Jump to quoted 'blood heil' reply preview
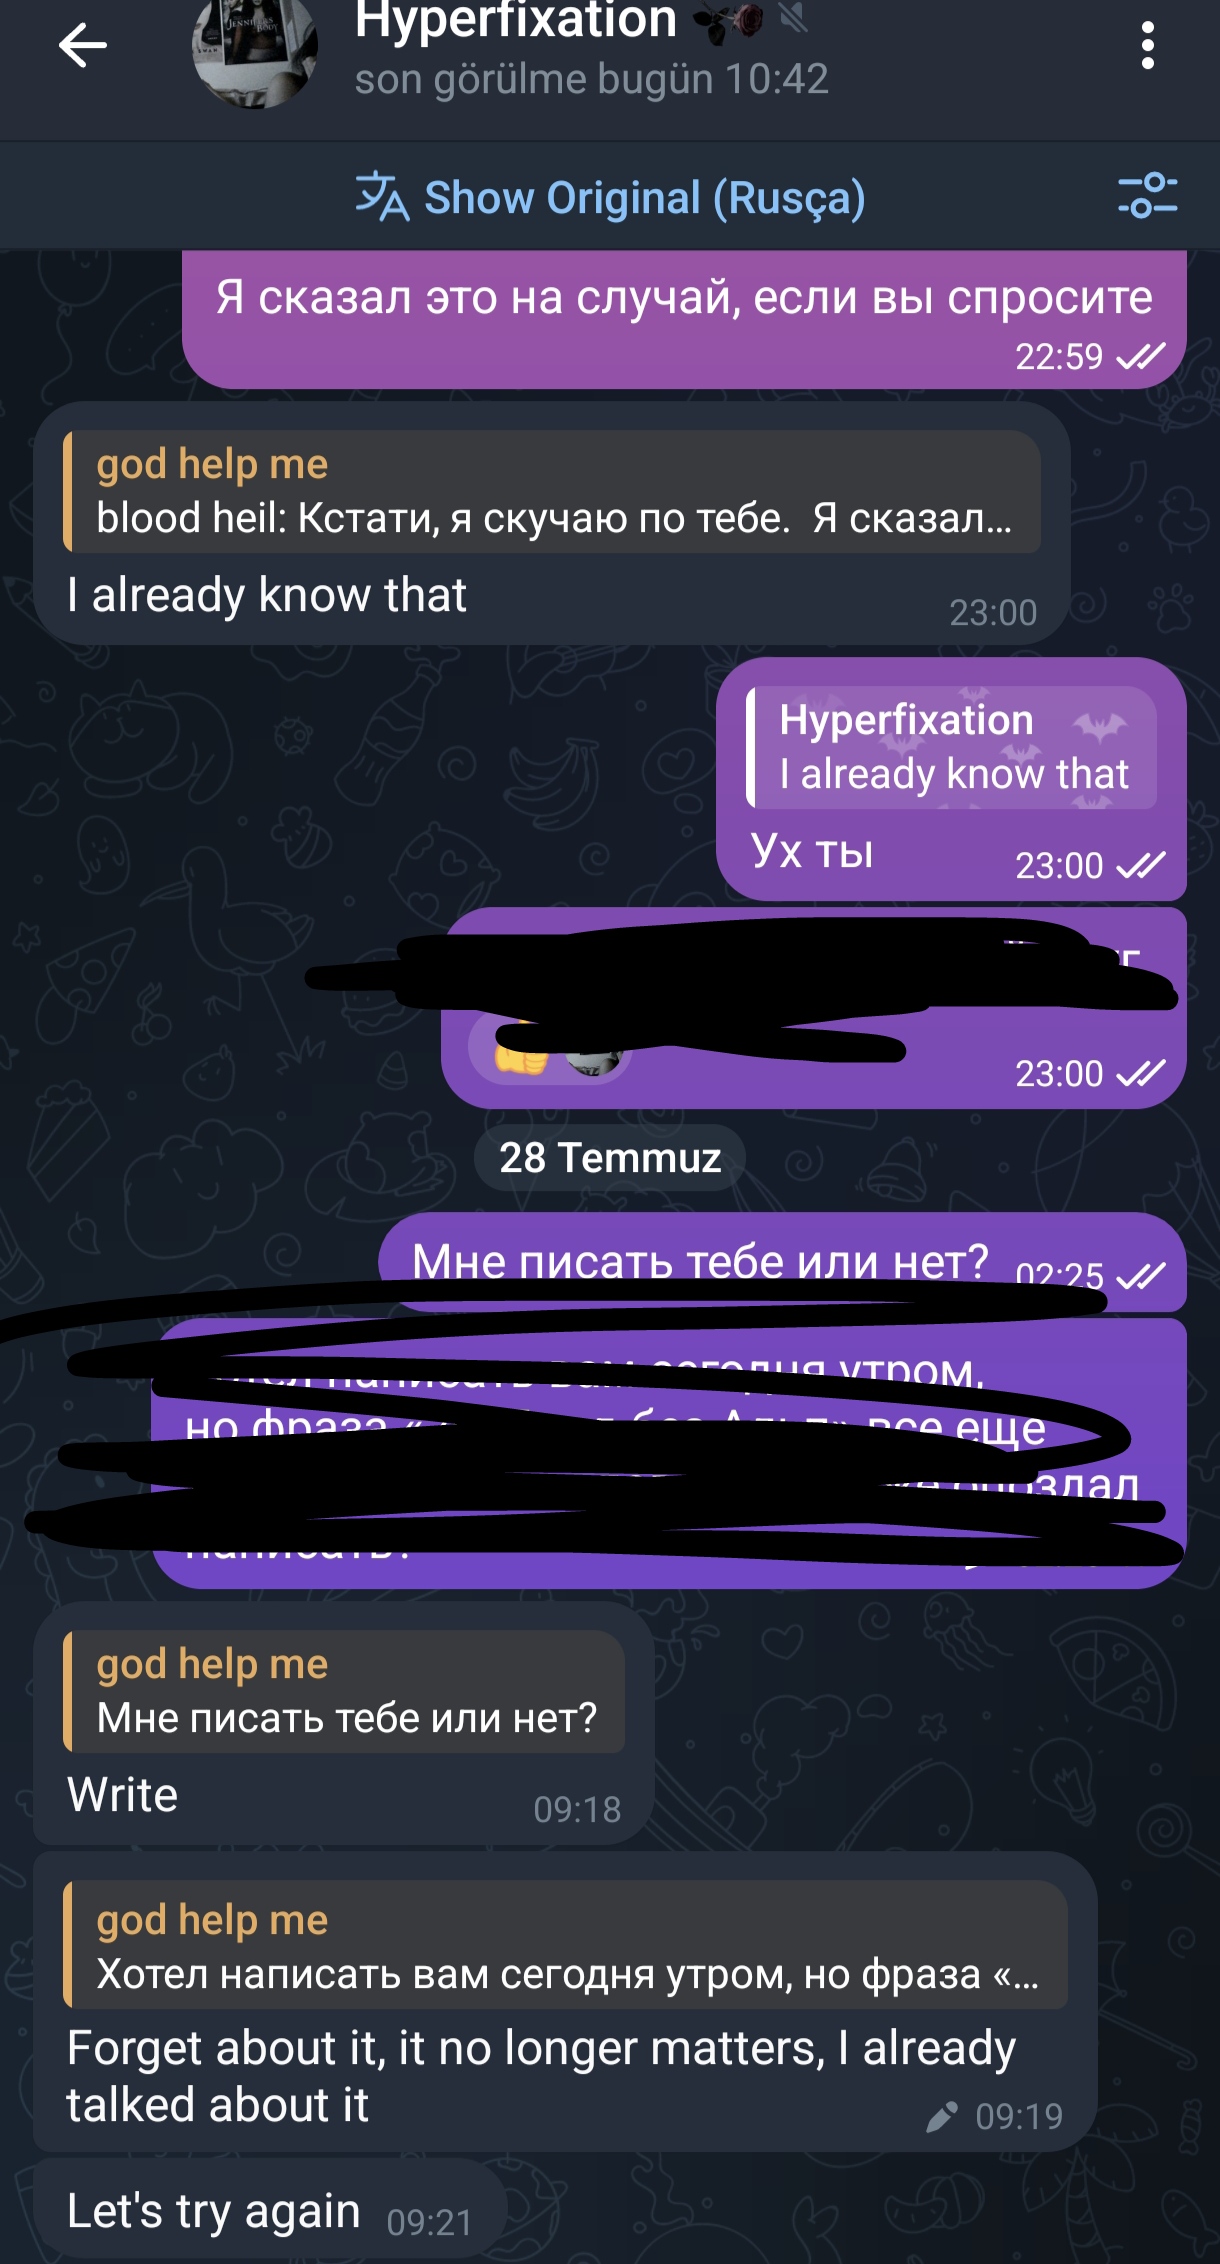1220x2264 pixels. pos(552,491)
